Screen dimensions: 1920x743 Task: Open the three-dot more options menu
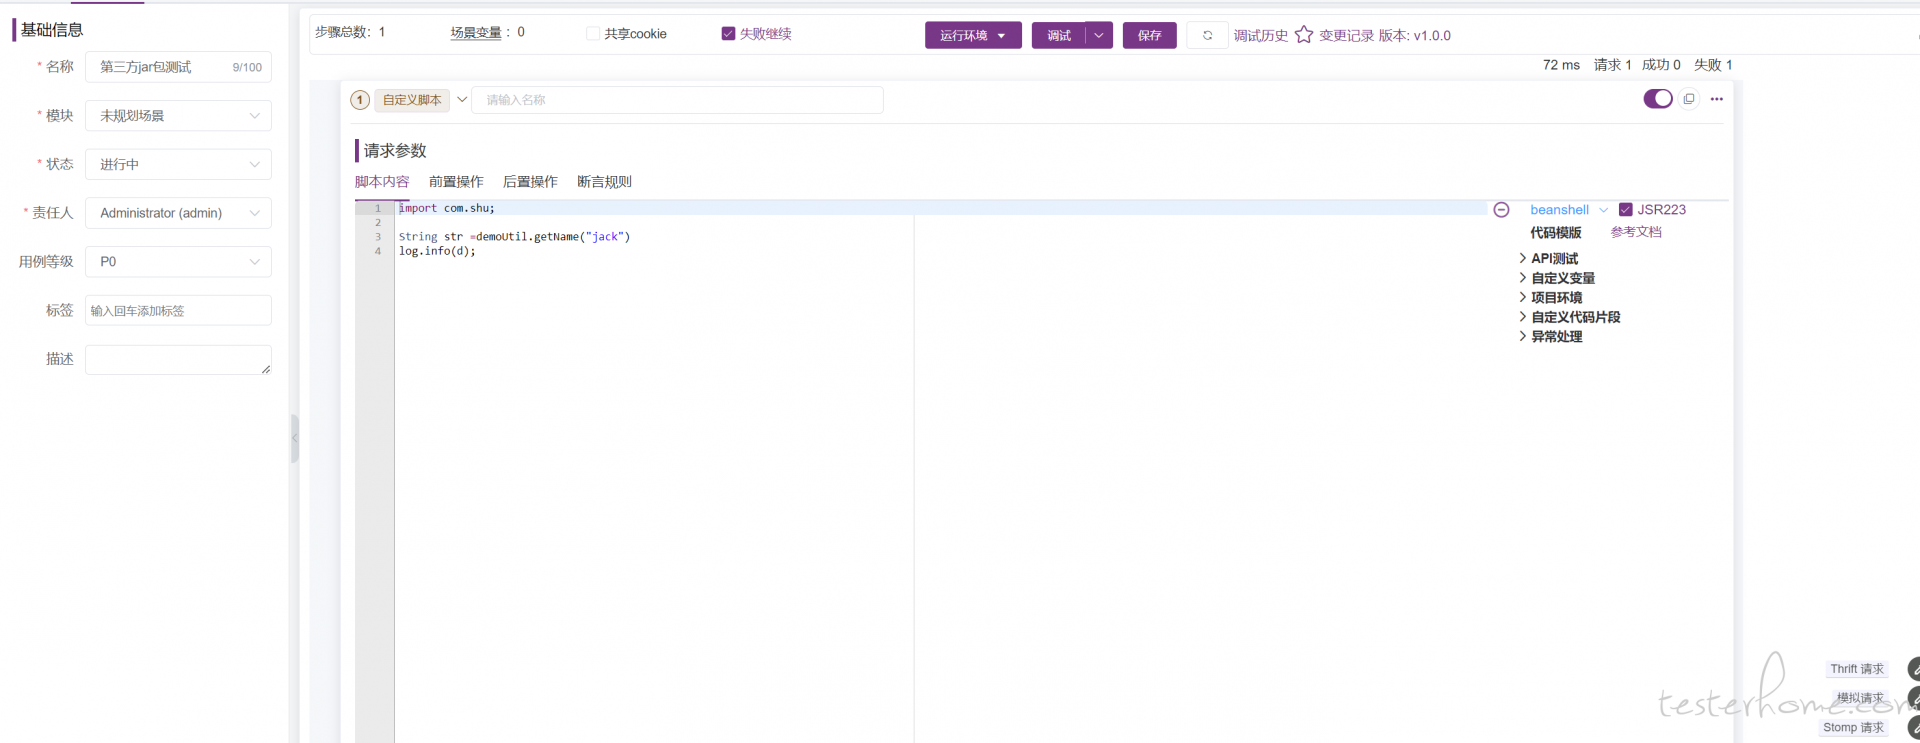1717,99
